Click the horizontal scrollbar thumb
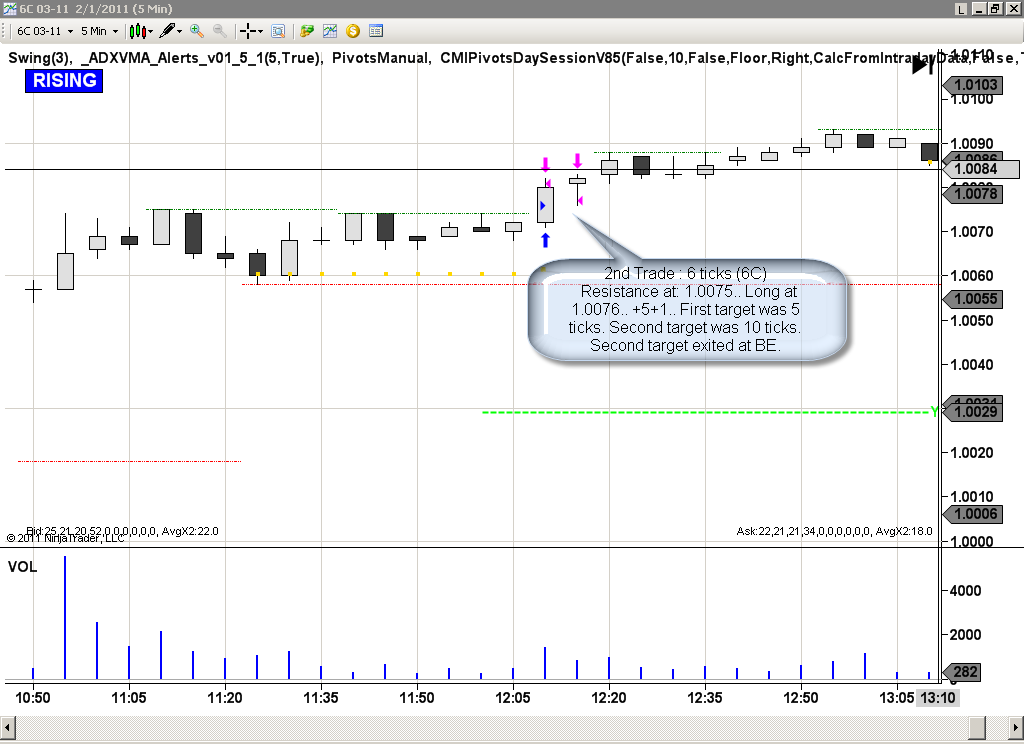1024x744 pixels. 977,726
